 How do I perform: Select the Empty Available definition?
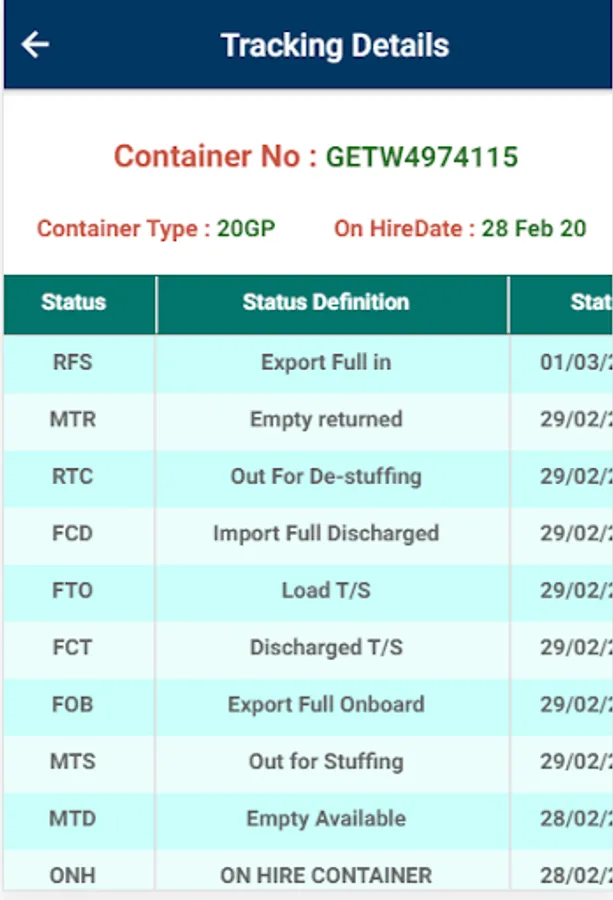click(x=326, y=818)
